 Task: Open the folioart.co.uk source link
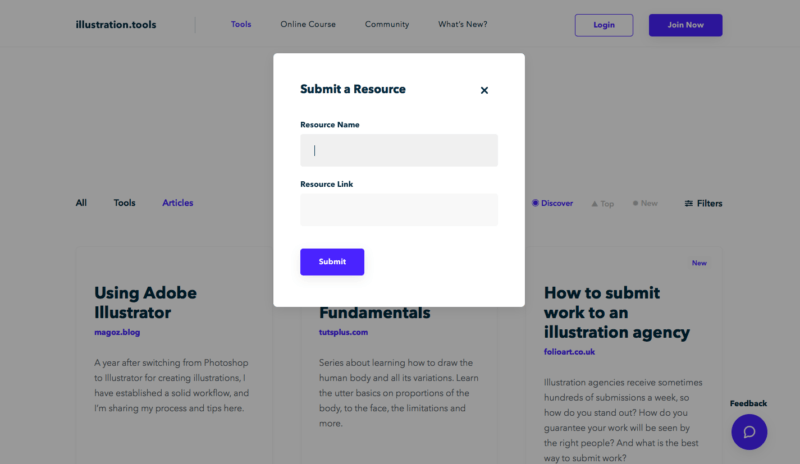click(570, 351)
